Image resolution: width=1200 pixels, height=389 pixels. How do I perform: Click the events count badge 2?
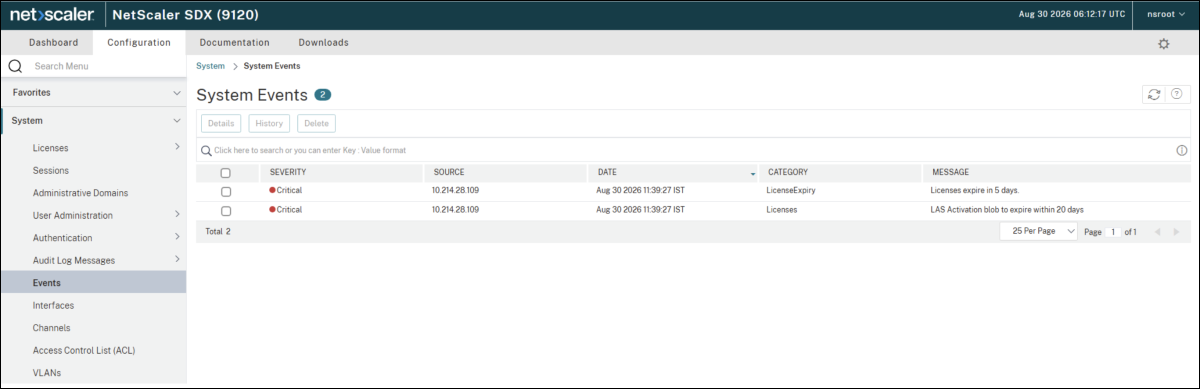click(322, 95)
